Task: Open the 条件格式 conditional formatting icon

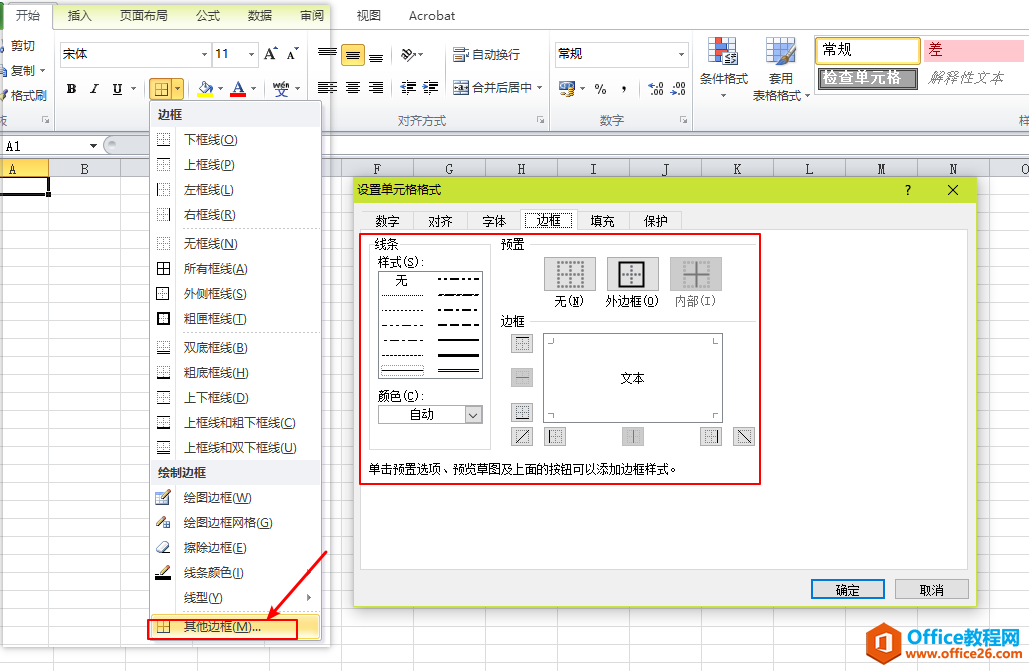Action: [x=723, y=53]
